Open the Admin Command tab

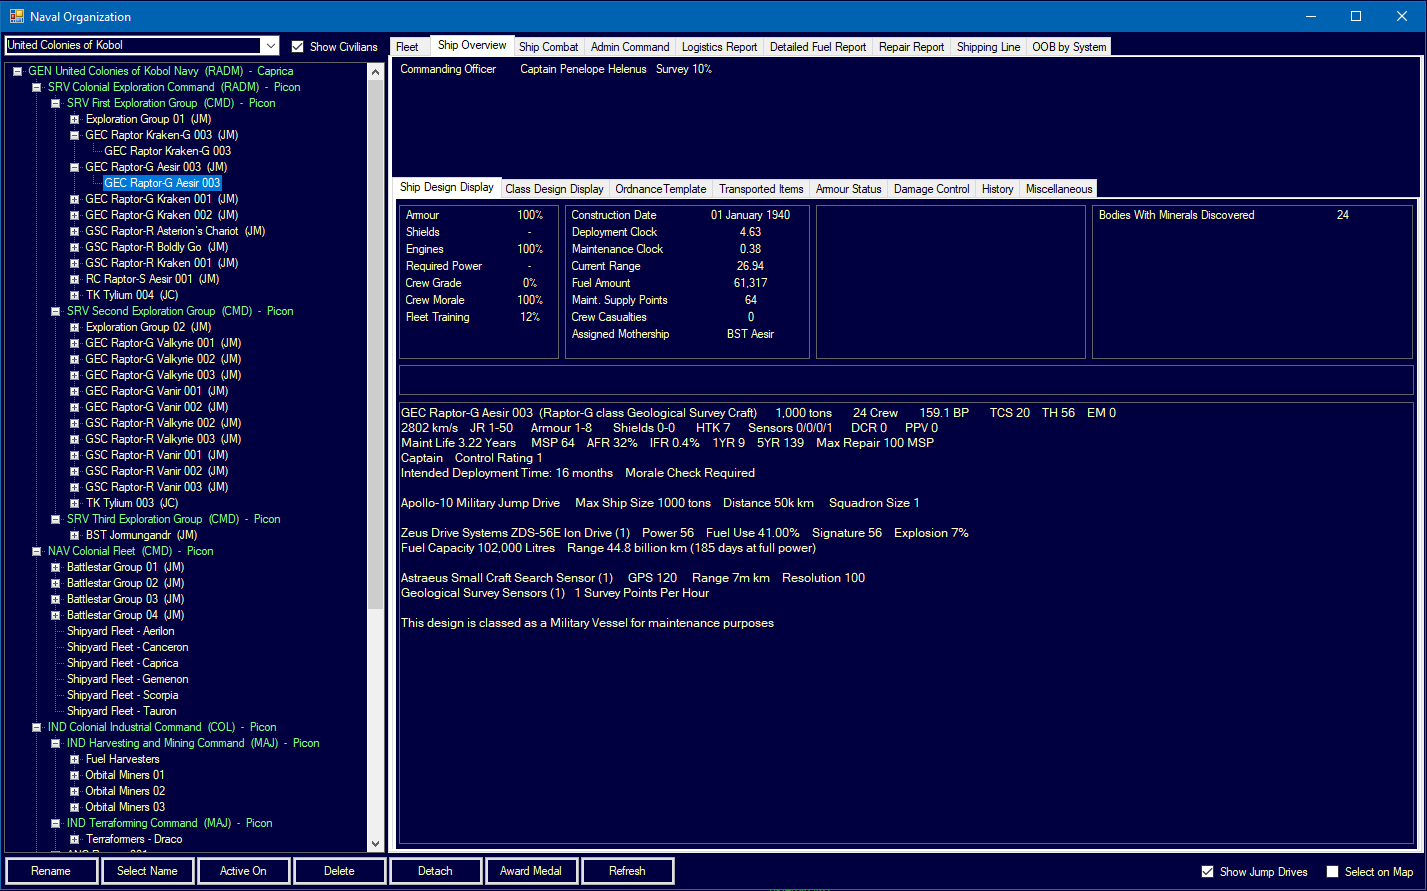tap(630, 47)
